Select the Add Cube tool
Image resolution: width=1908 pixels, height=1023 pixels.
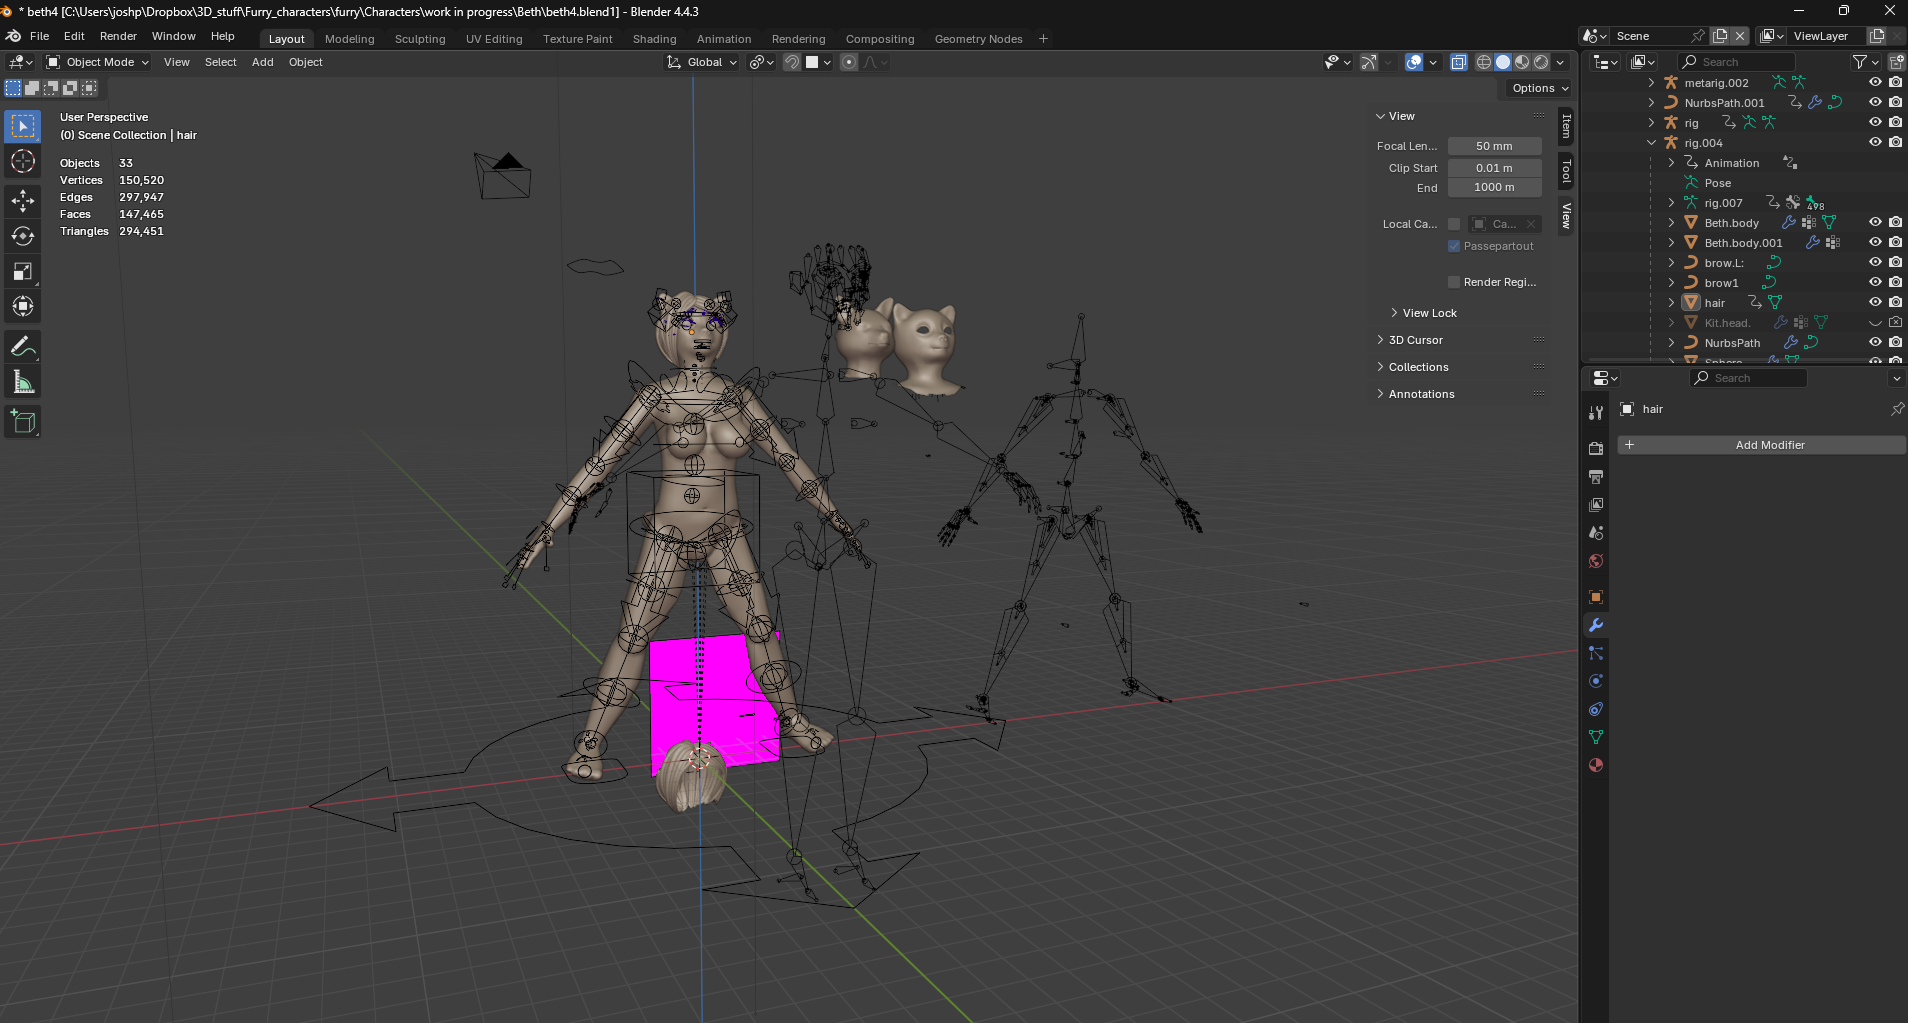coord(23,422)
